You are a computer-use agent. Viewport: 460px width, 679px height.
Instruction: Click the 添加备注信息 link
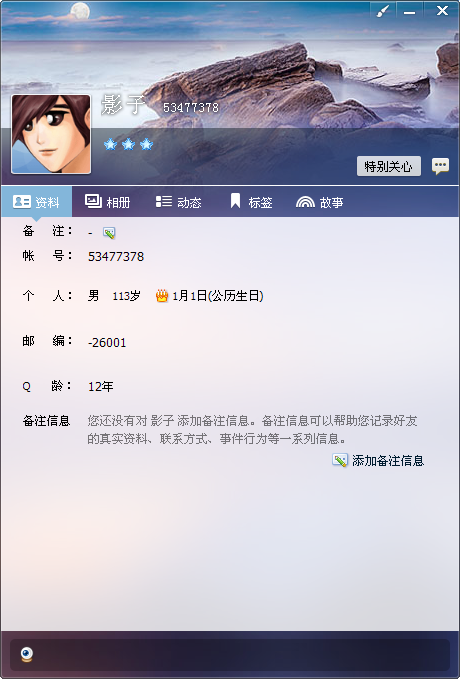388,460
